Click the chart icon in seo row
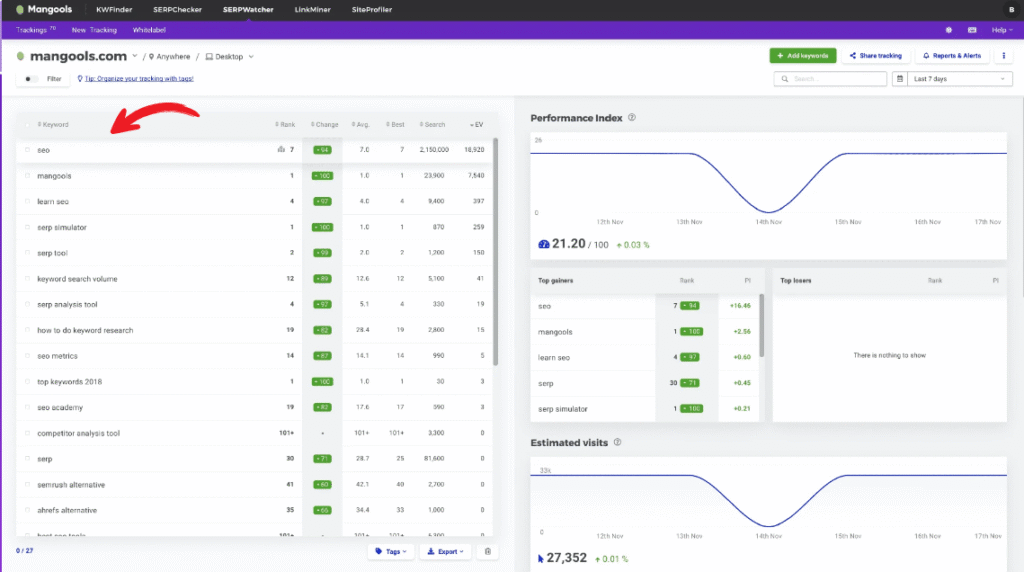1024x572 pixels. tap(280, 150)
